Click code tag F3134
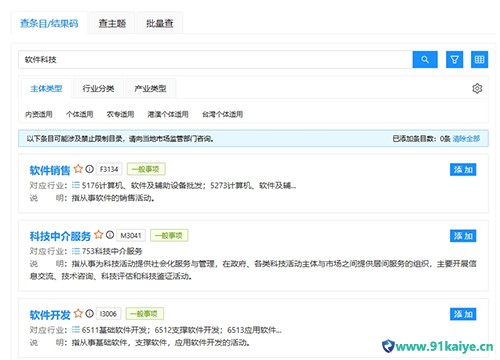Image resolution: width=500 pixels, height=360 pixels. point(109,169)
